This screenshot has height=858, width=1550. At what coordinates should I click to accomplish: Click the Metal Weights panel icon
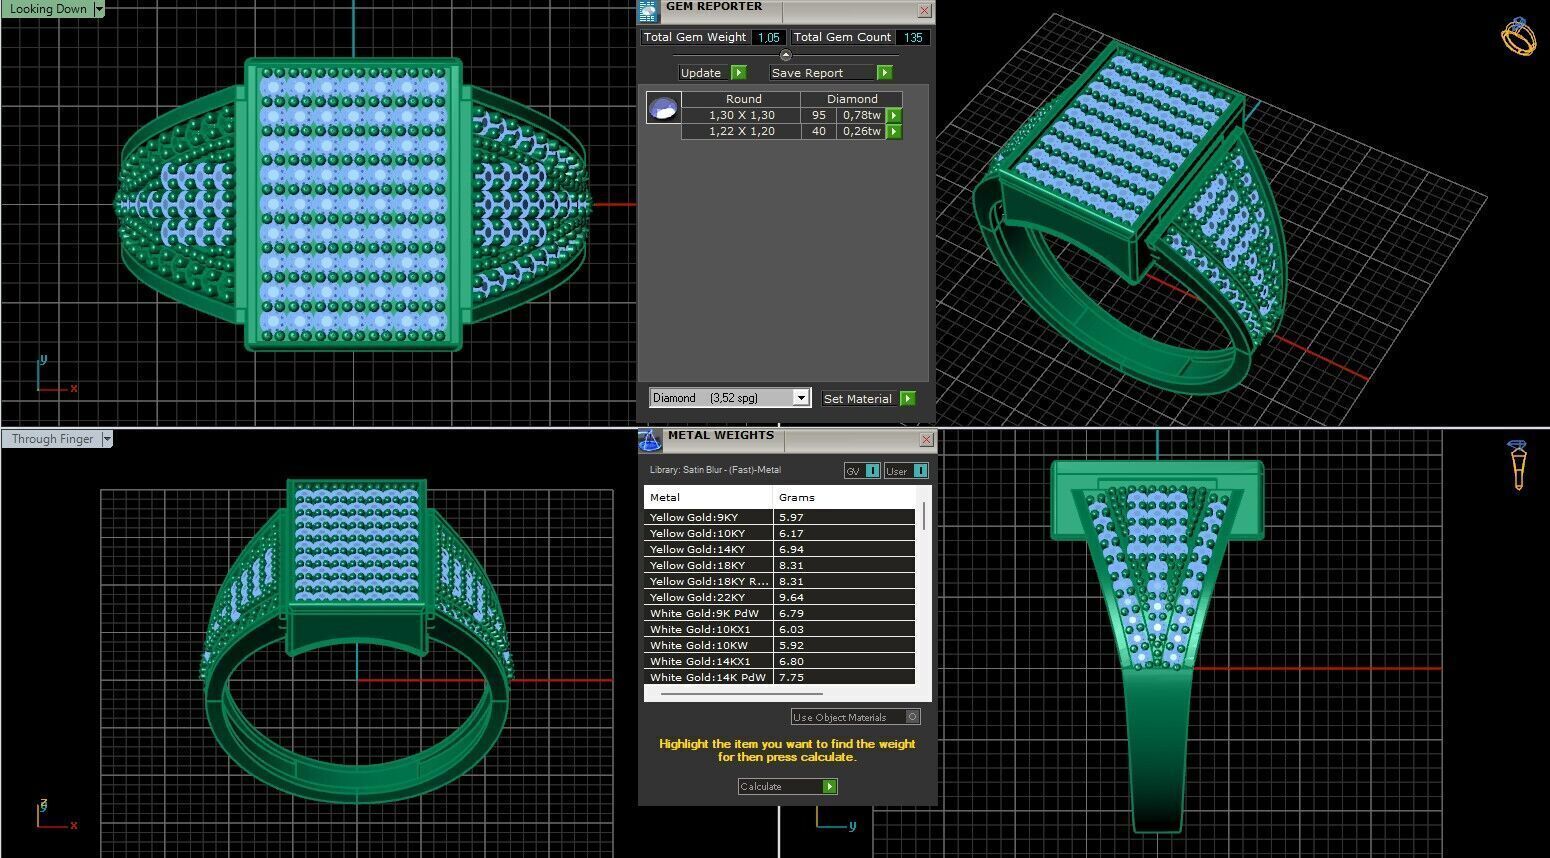(650, 440)
